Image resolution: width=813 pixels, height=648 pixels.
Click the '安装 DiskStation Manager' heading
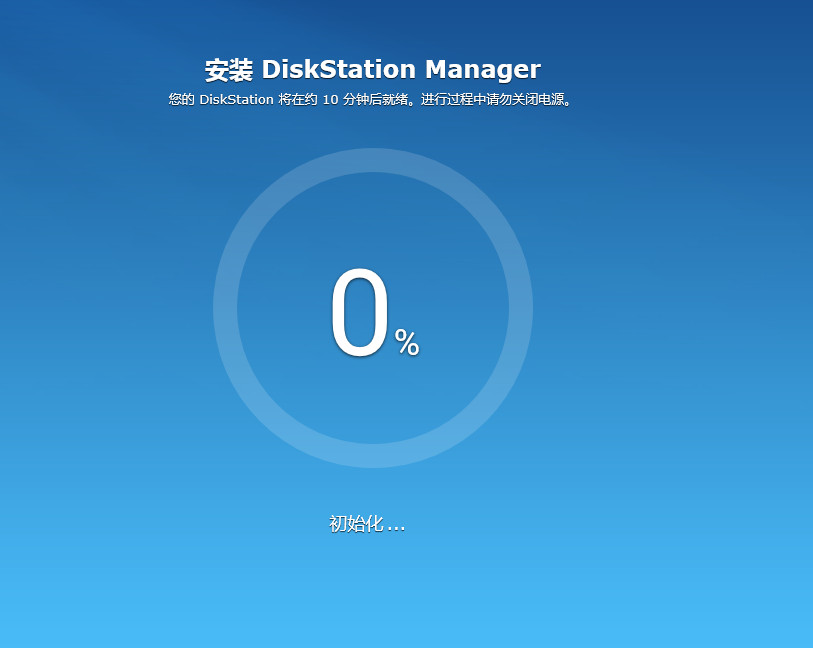pos(372,69)
